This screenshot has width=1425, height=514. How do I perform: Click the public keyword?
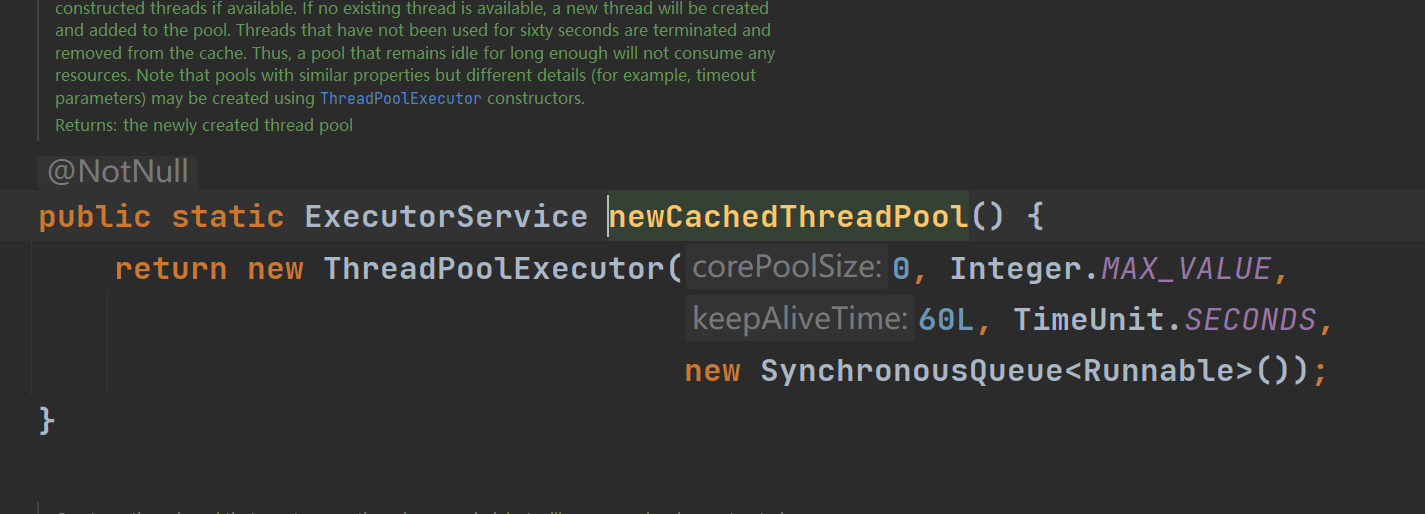tap(95, 217)
